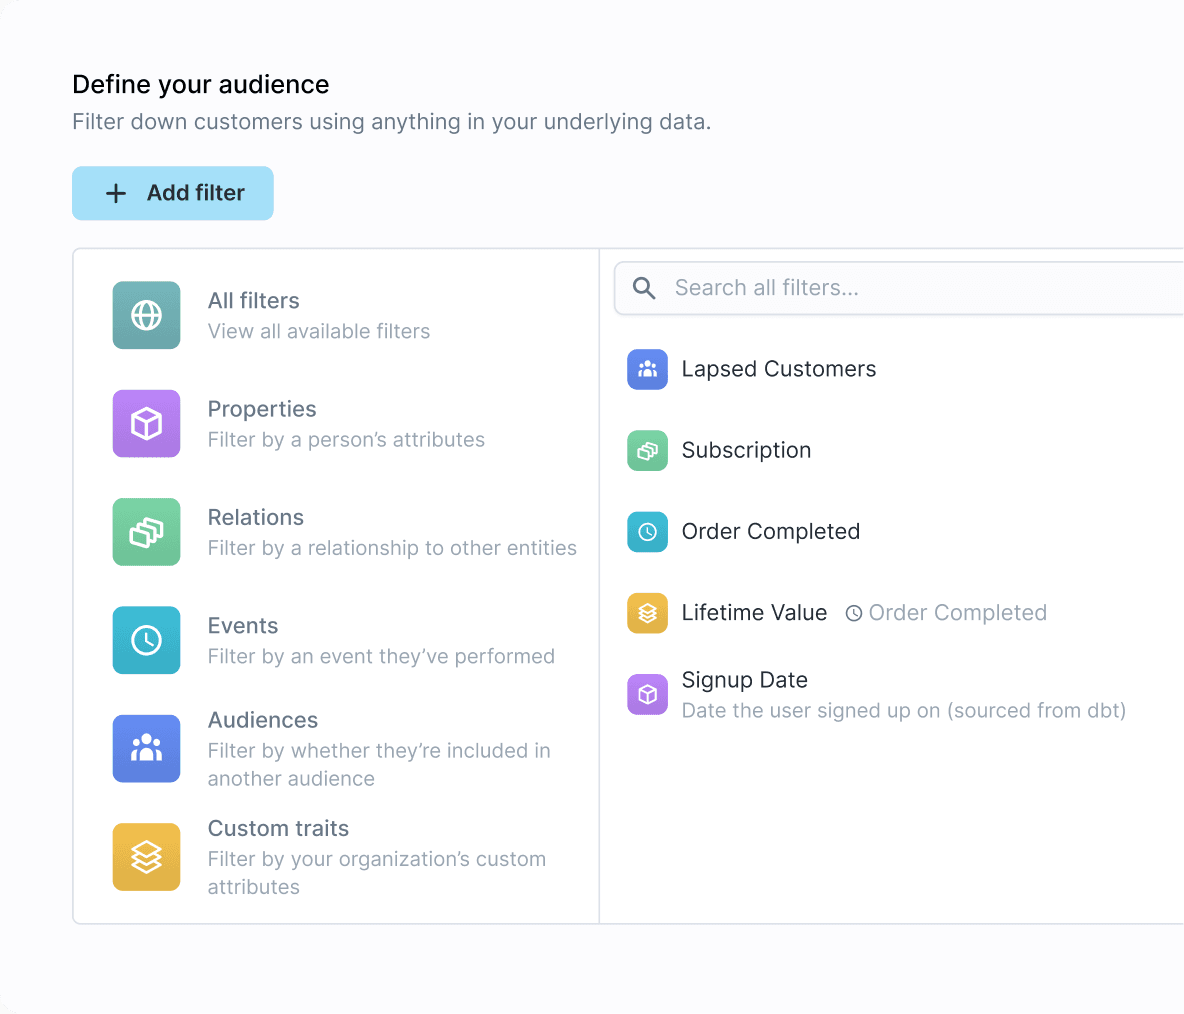Click the blue people Audiences icon
Viewport: 1184px width, 1014px height.
146,748
